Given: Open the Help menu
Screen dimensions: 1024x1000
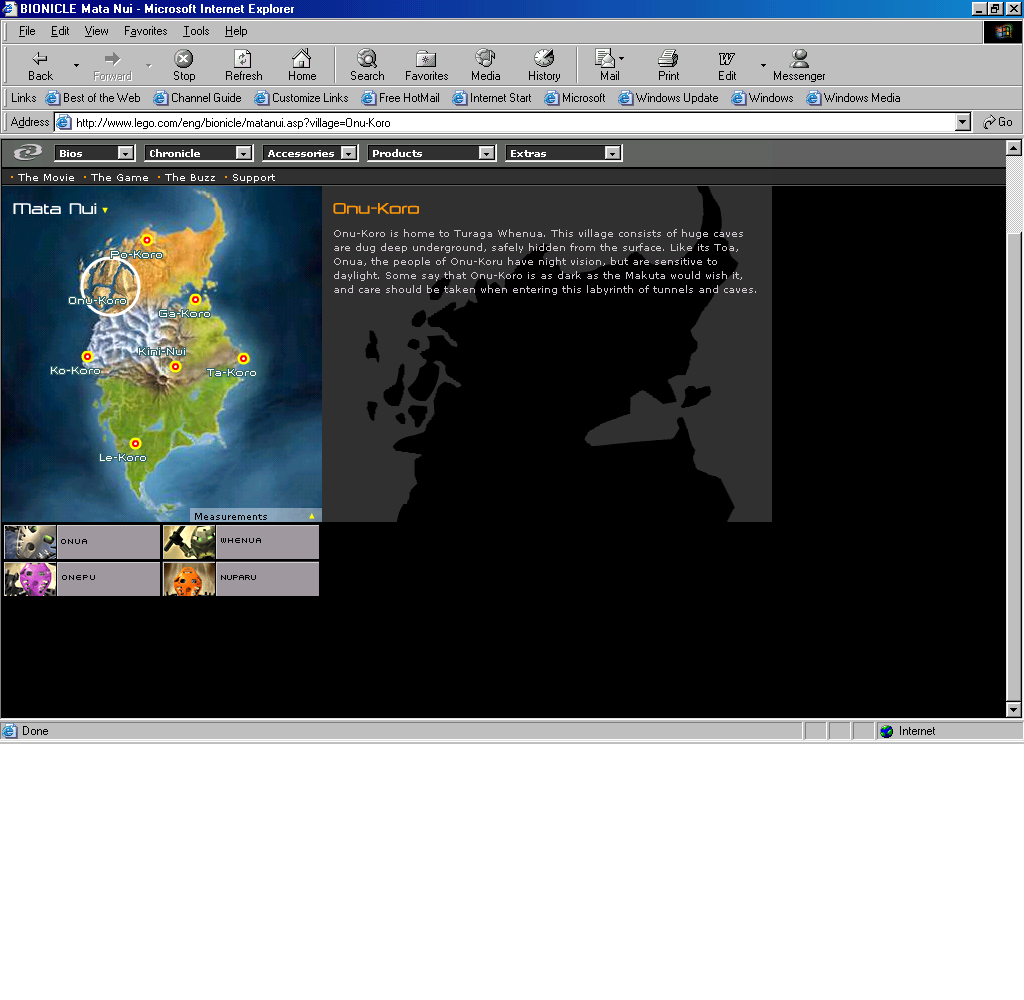Looking at the screenshot, I should tap(236, 31).
